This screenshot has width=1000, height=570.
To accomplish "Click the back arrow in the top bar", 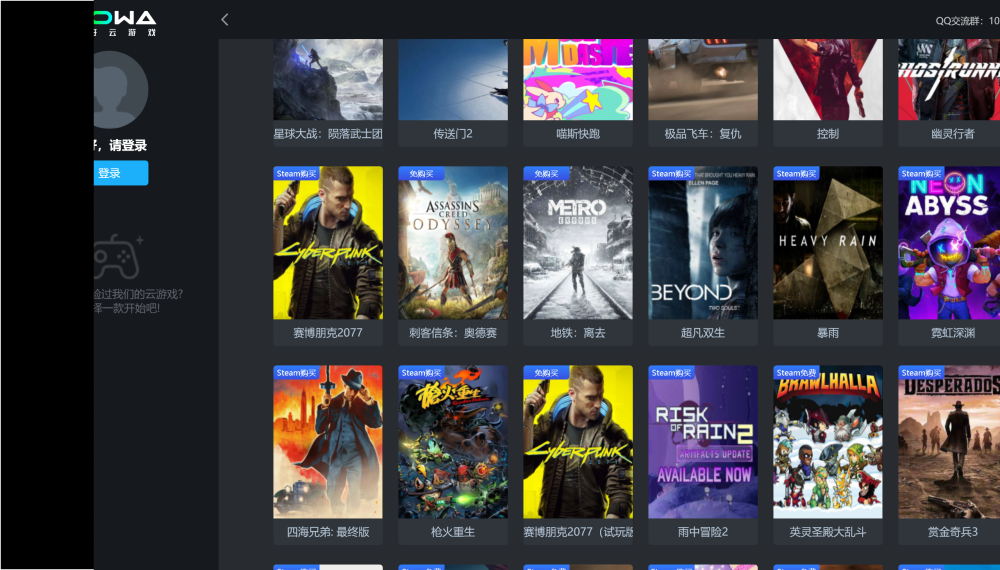I will click(x=224, y=20).
